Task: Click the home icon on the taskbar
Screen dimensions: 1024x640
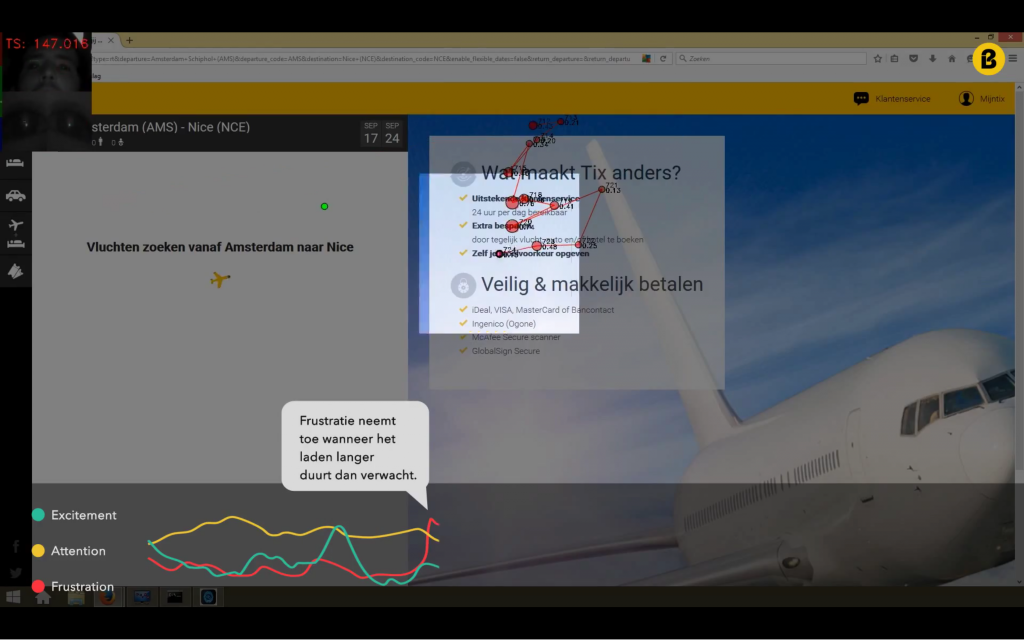Action: (44, 597)
